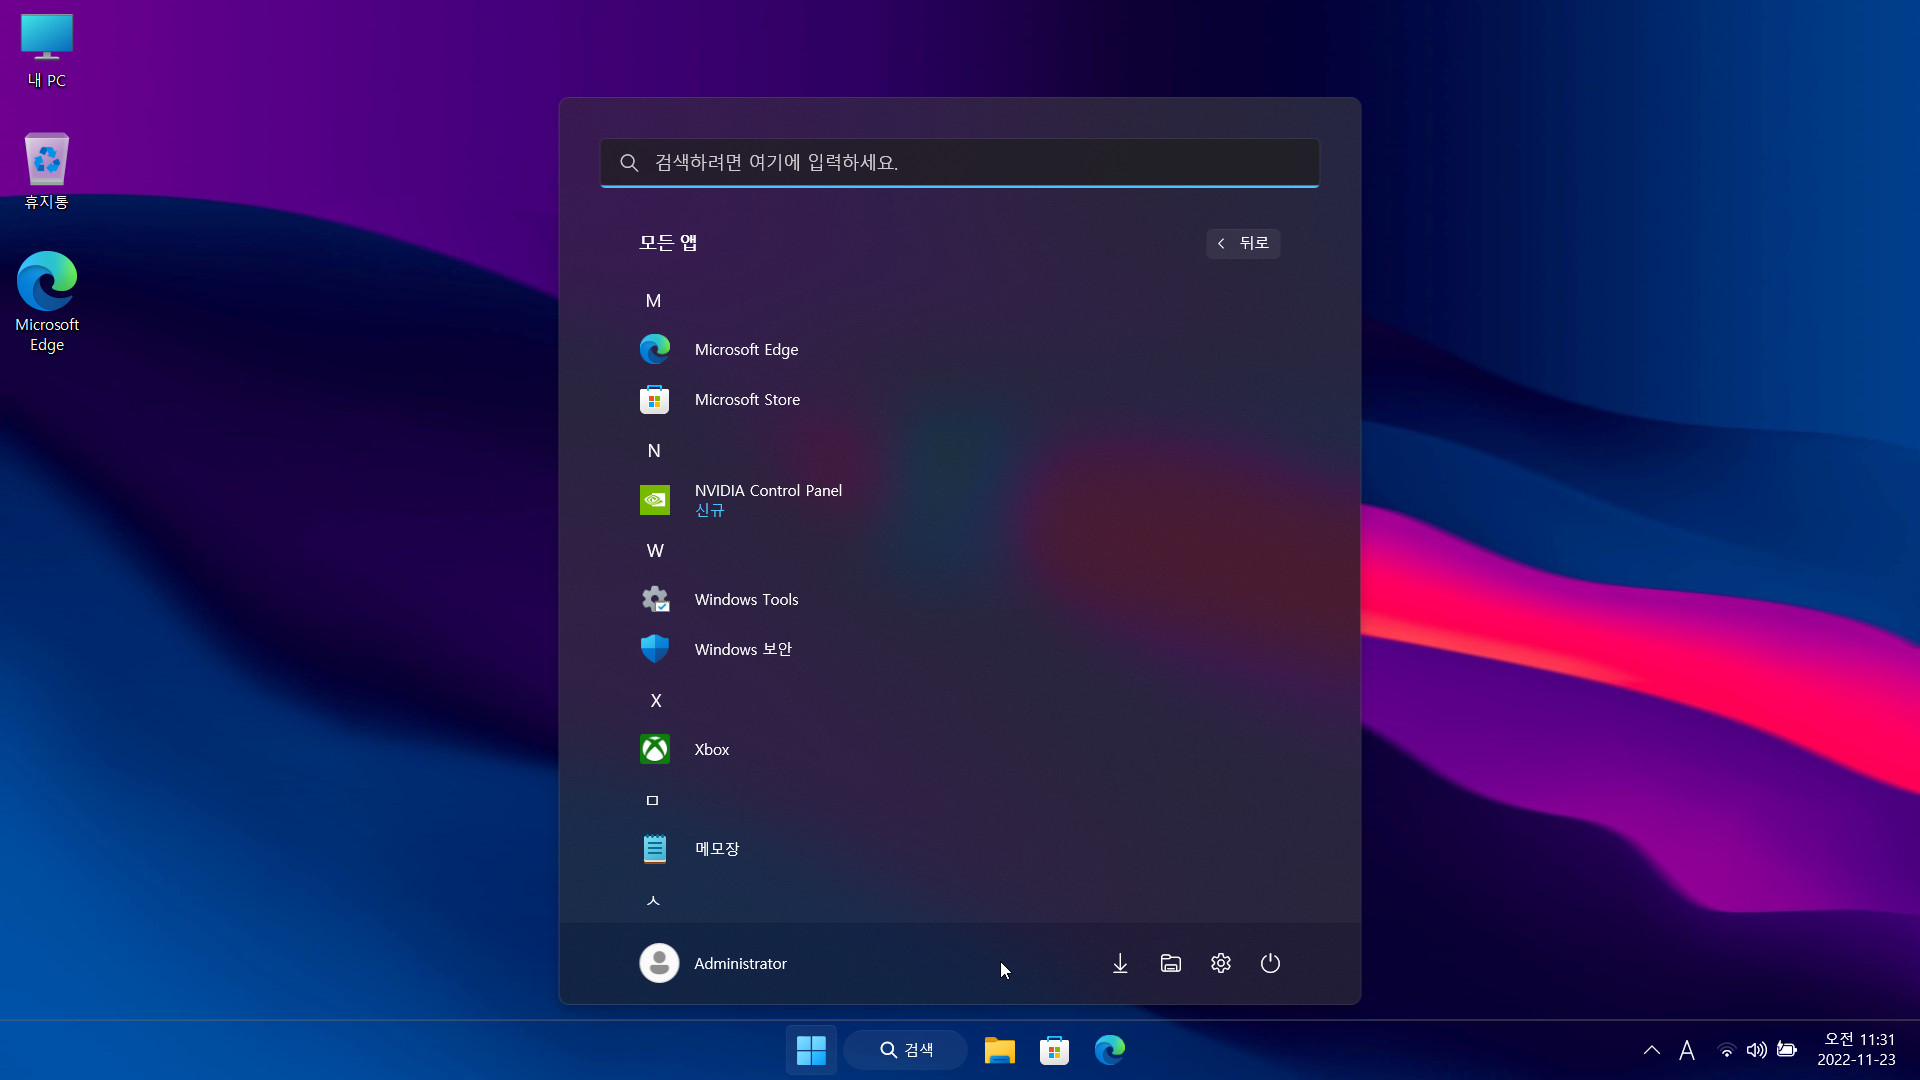
Task: Open File Explorer from the taskbar
Action: (1000, 1050)
